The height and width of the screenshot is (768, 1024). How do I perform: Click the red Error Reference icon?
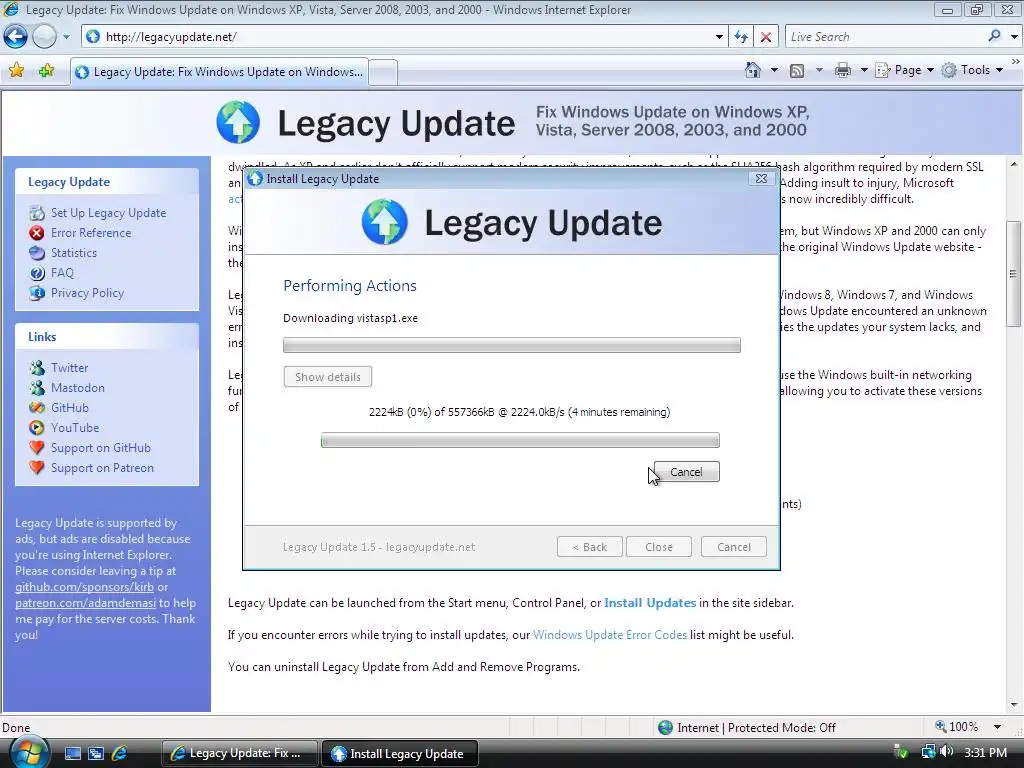37,233
